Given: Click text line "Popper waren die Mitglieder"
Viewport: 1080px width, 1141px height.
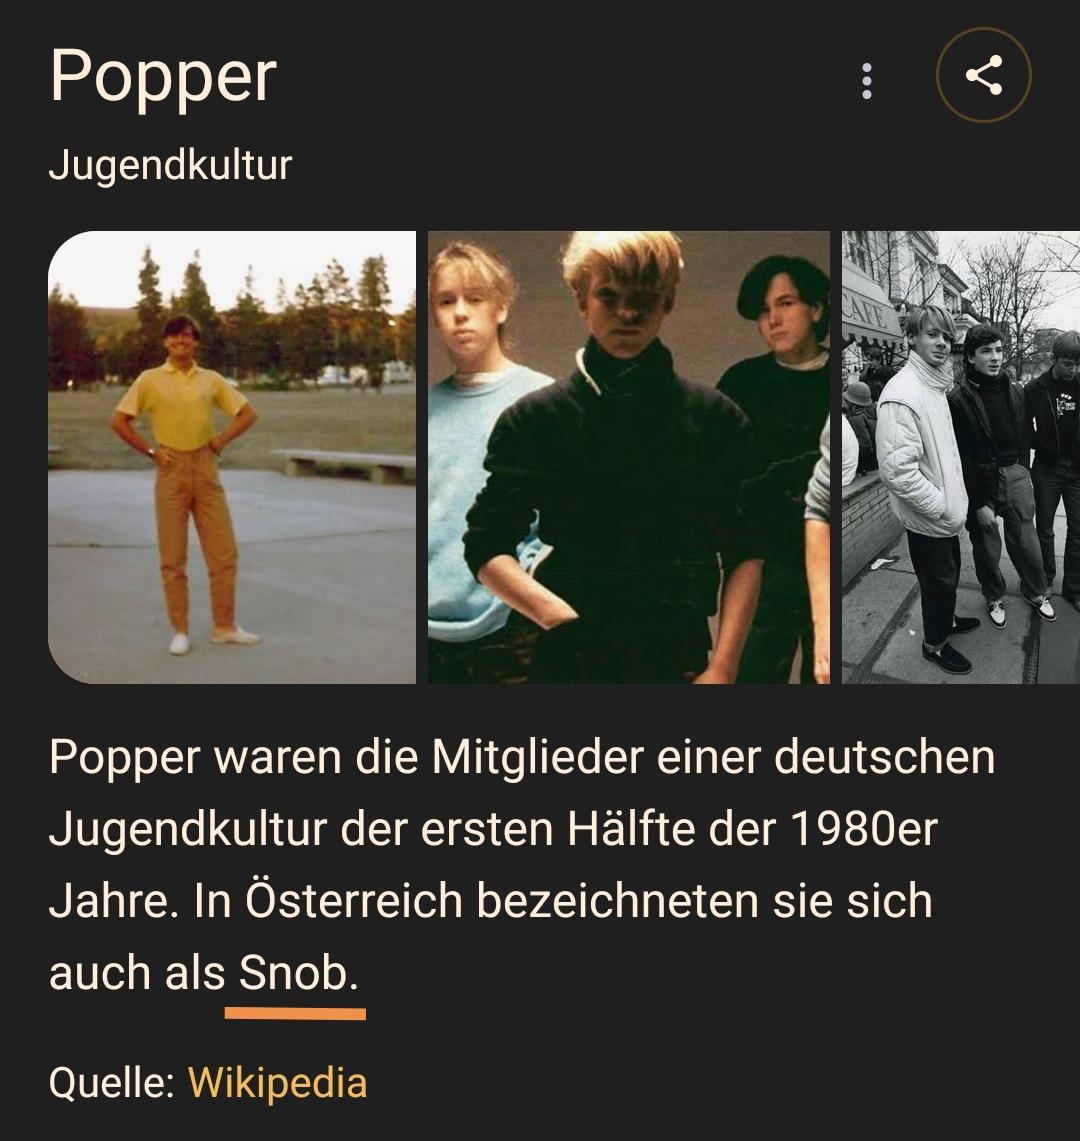Looking at the screenshot, I should pyautogui.click(x=346, y=757).
